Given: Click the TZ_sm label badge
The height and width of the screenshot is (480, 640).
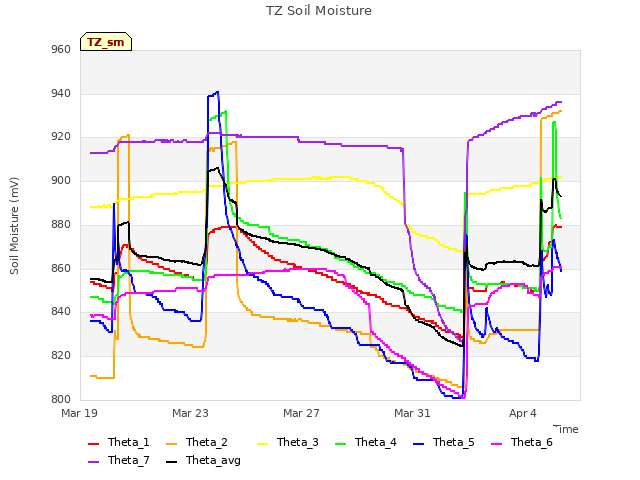Looking at the screenshot, I should [x=106, y=42].
